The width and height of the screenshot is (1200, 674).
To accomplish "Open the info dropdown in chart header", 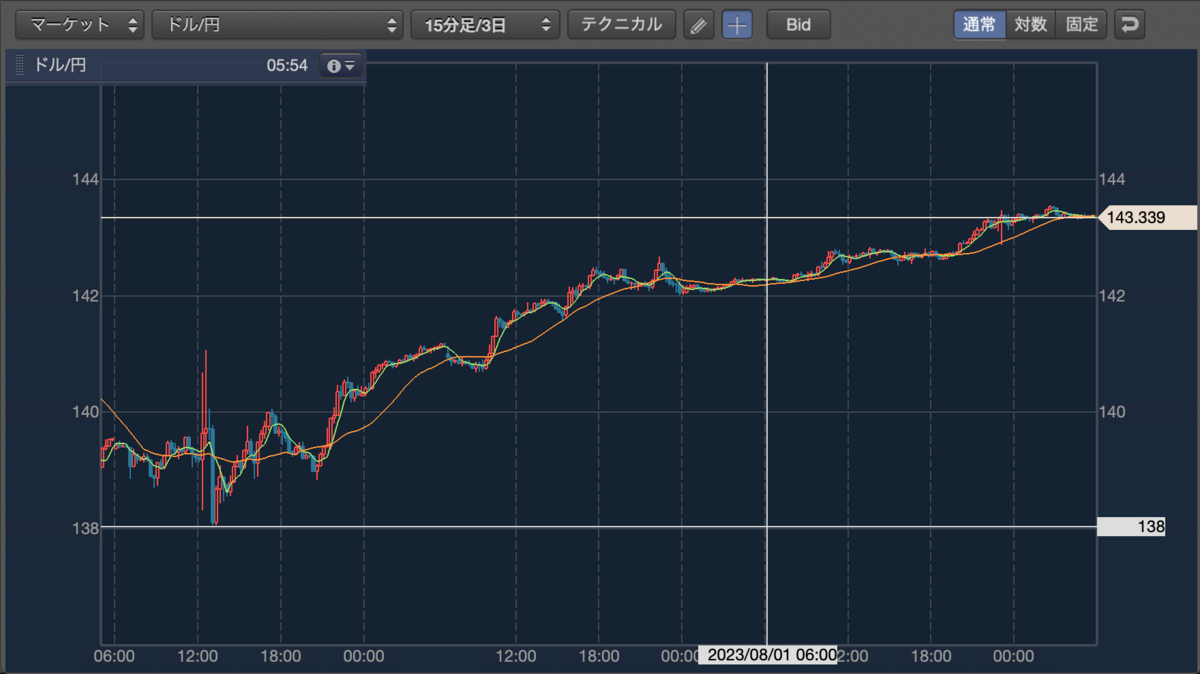I will pyautogui.click(x=341, y=66).
